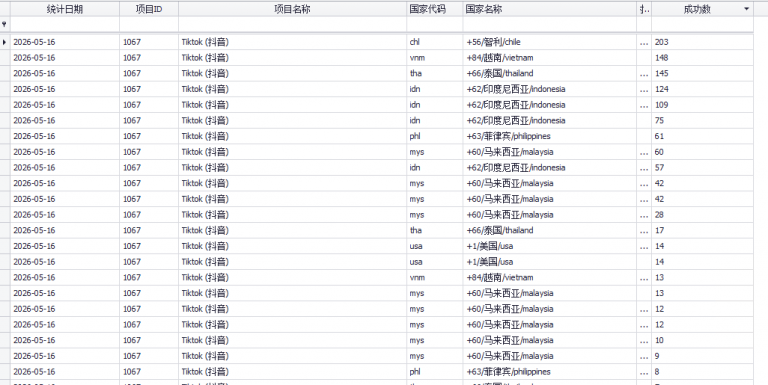768x385 pixels.
Task: Click the success count 109 cell
Action: point(702,105)
